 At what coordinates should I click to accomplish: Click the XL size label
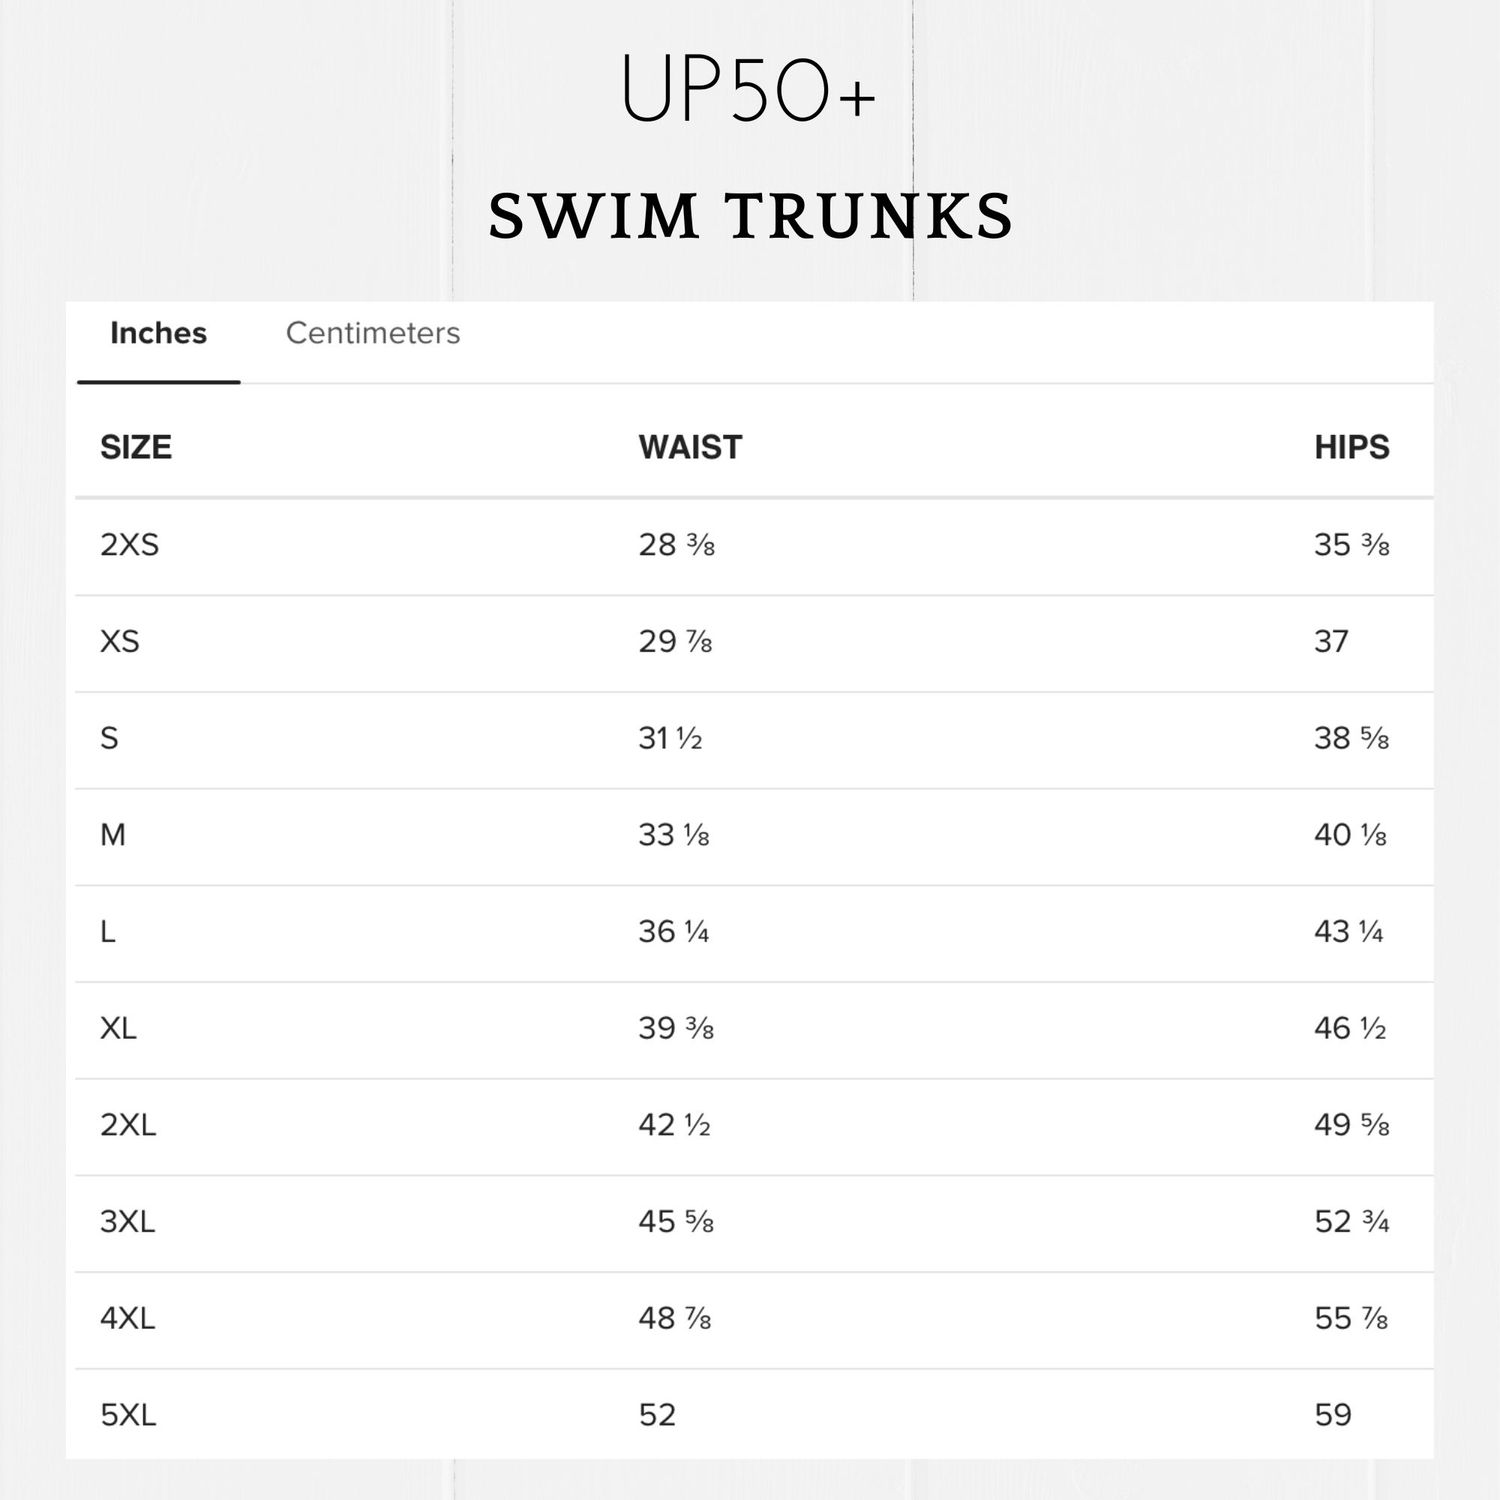(x=118, y=1028)
